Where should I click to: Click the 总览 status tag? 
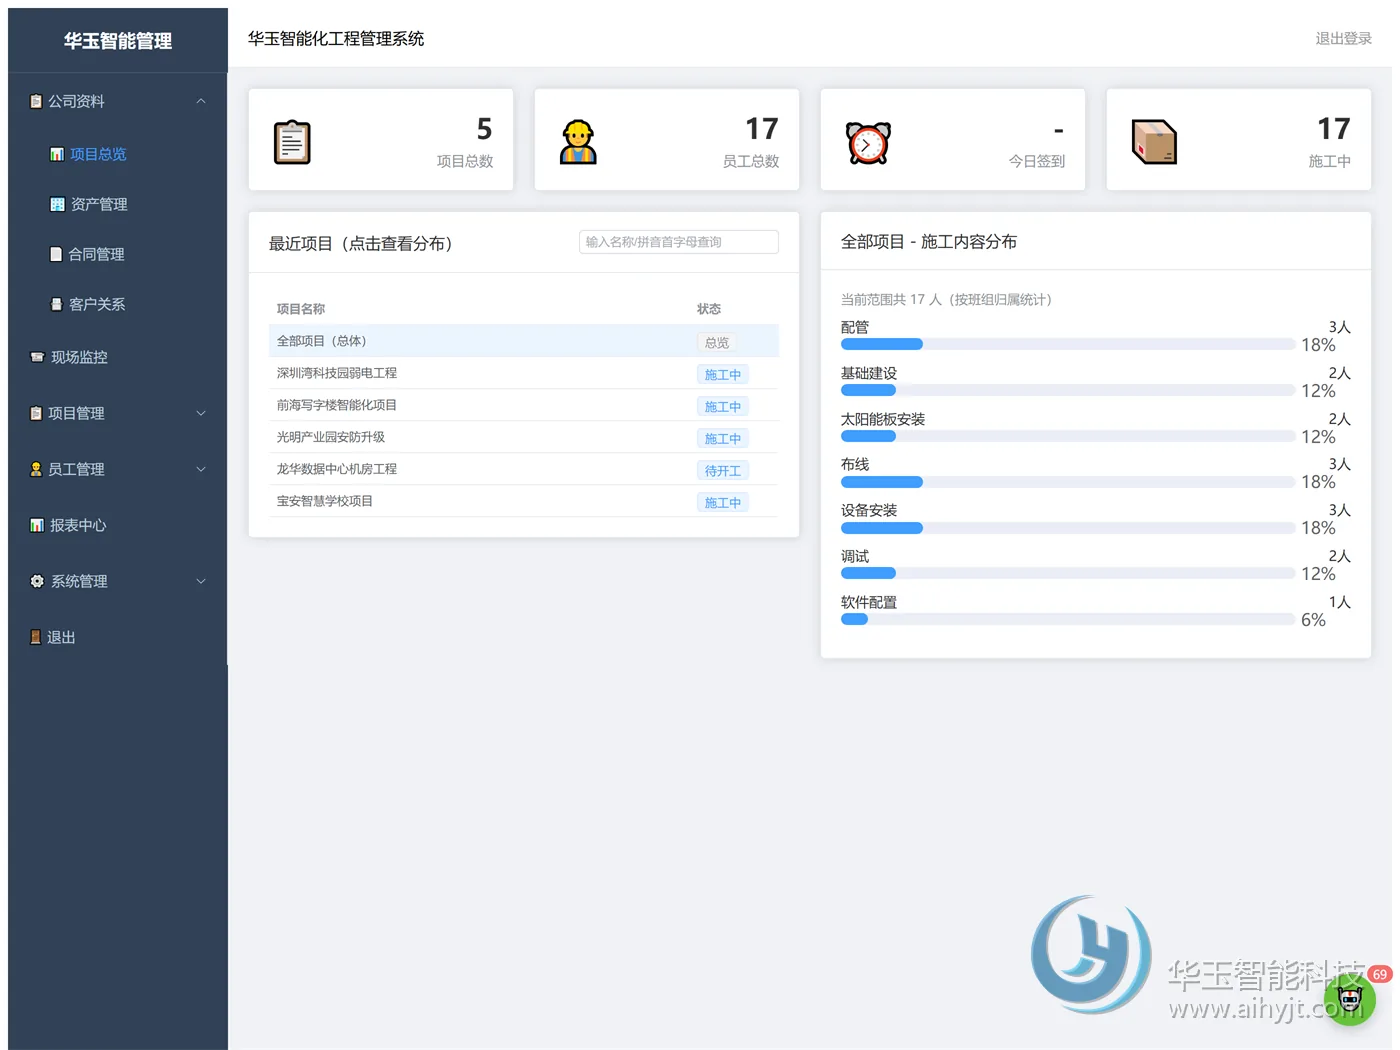tap(717, 343)
